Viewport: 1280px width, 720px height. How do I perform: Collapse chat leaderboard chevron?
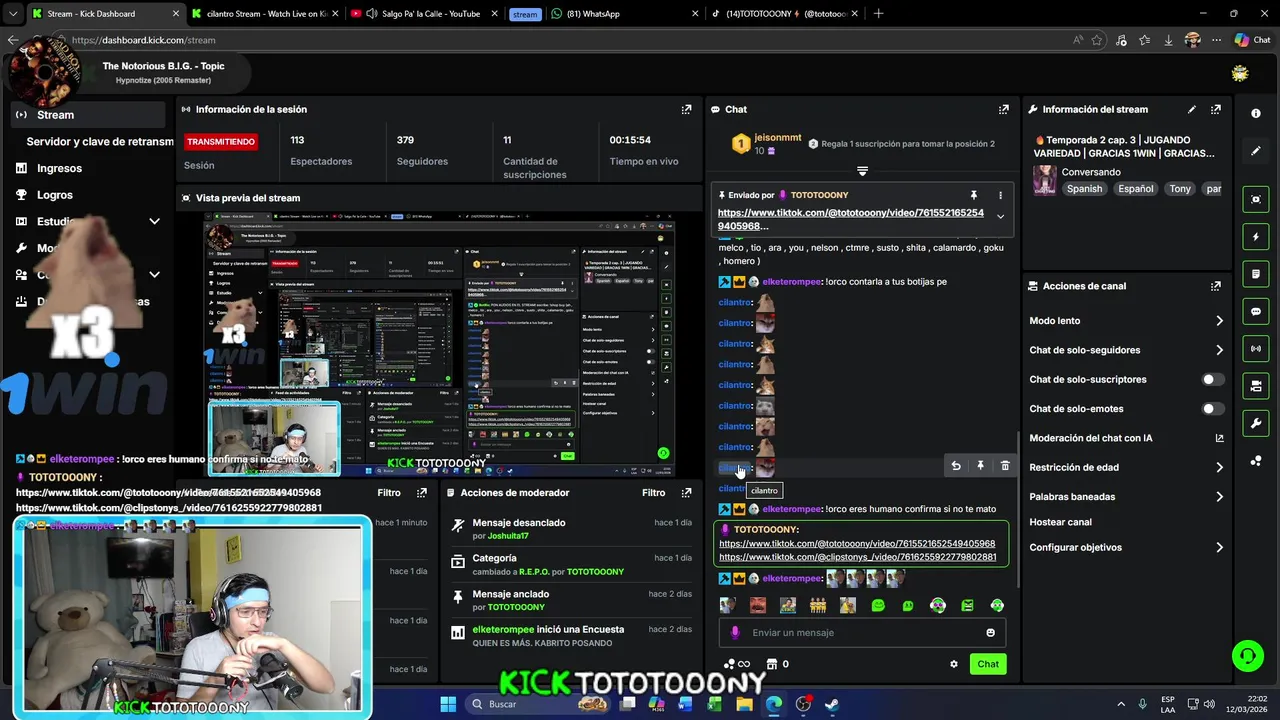862,171
